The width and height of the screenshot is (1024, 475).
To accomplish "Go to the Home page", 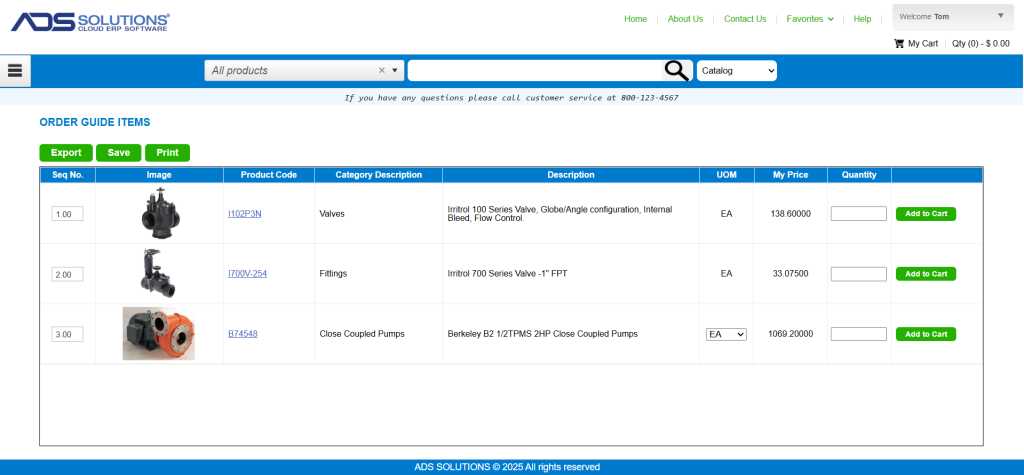I will point(635,19).
